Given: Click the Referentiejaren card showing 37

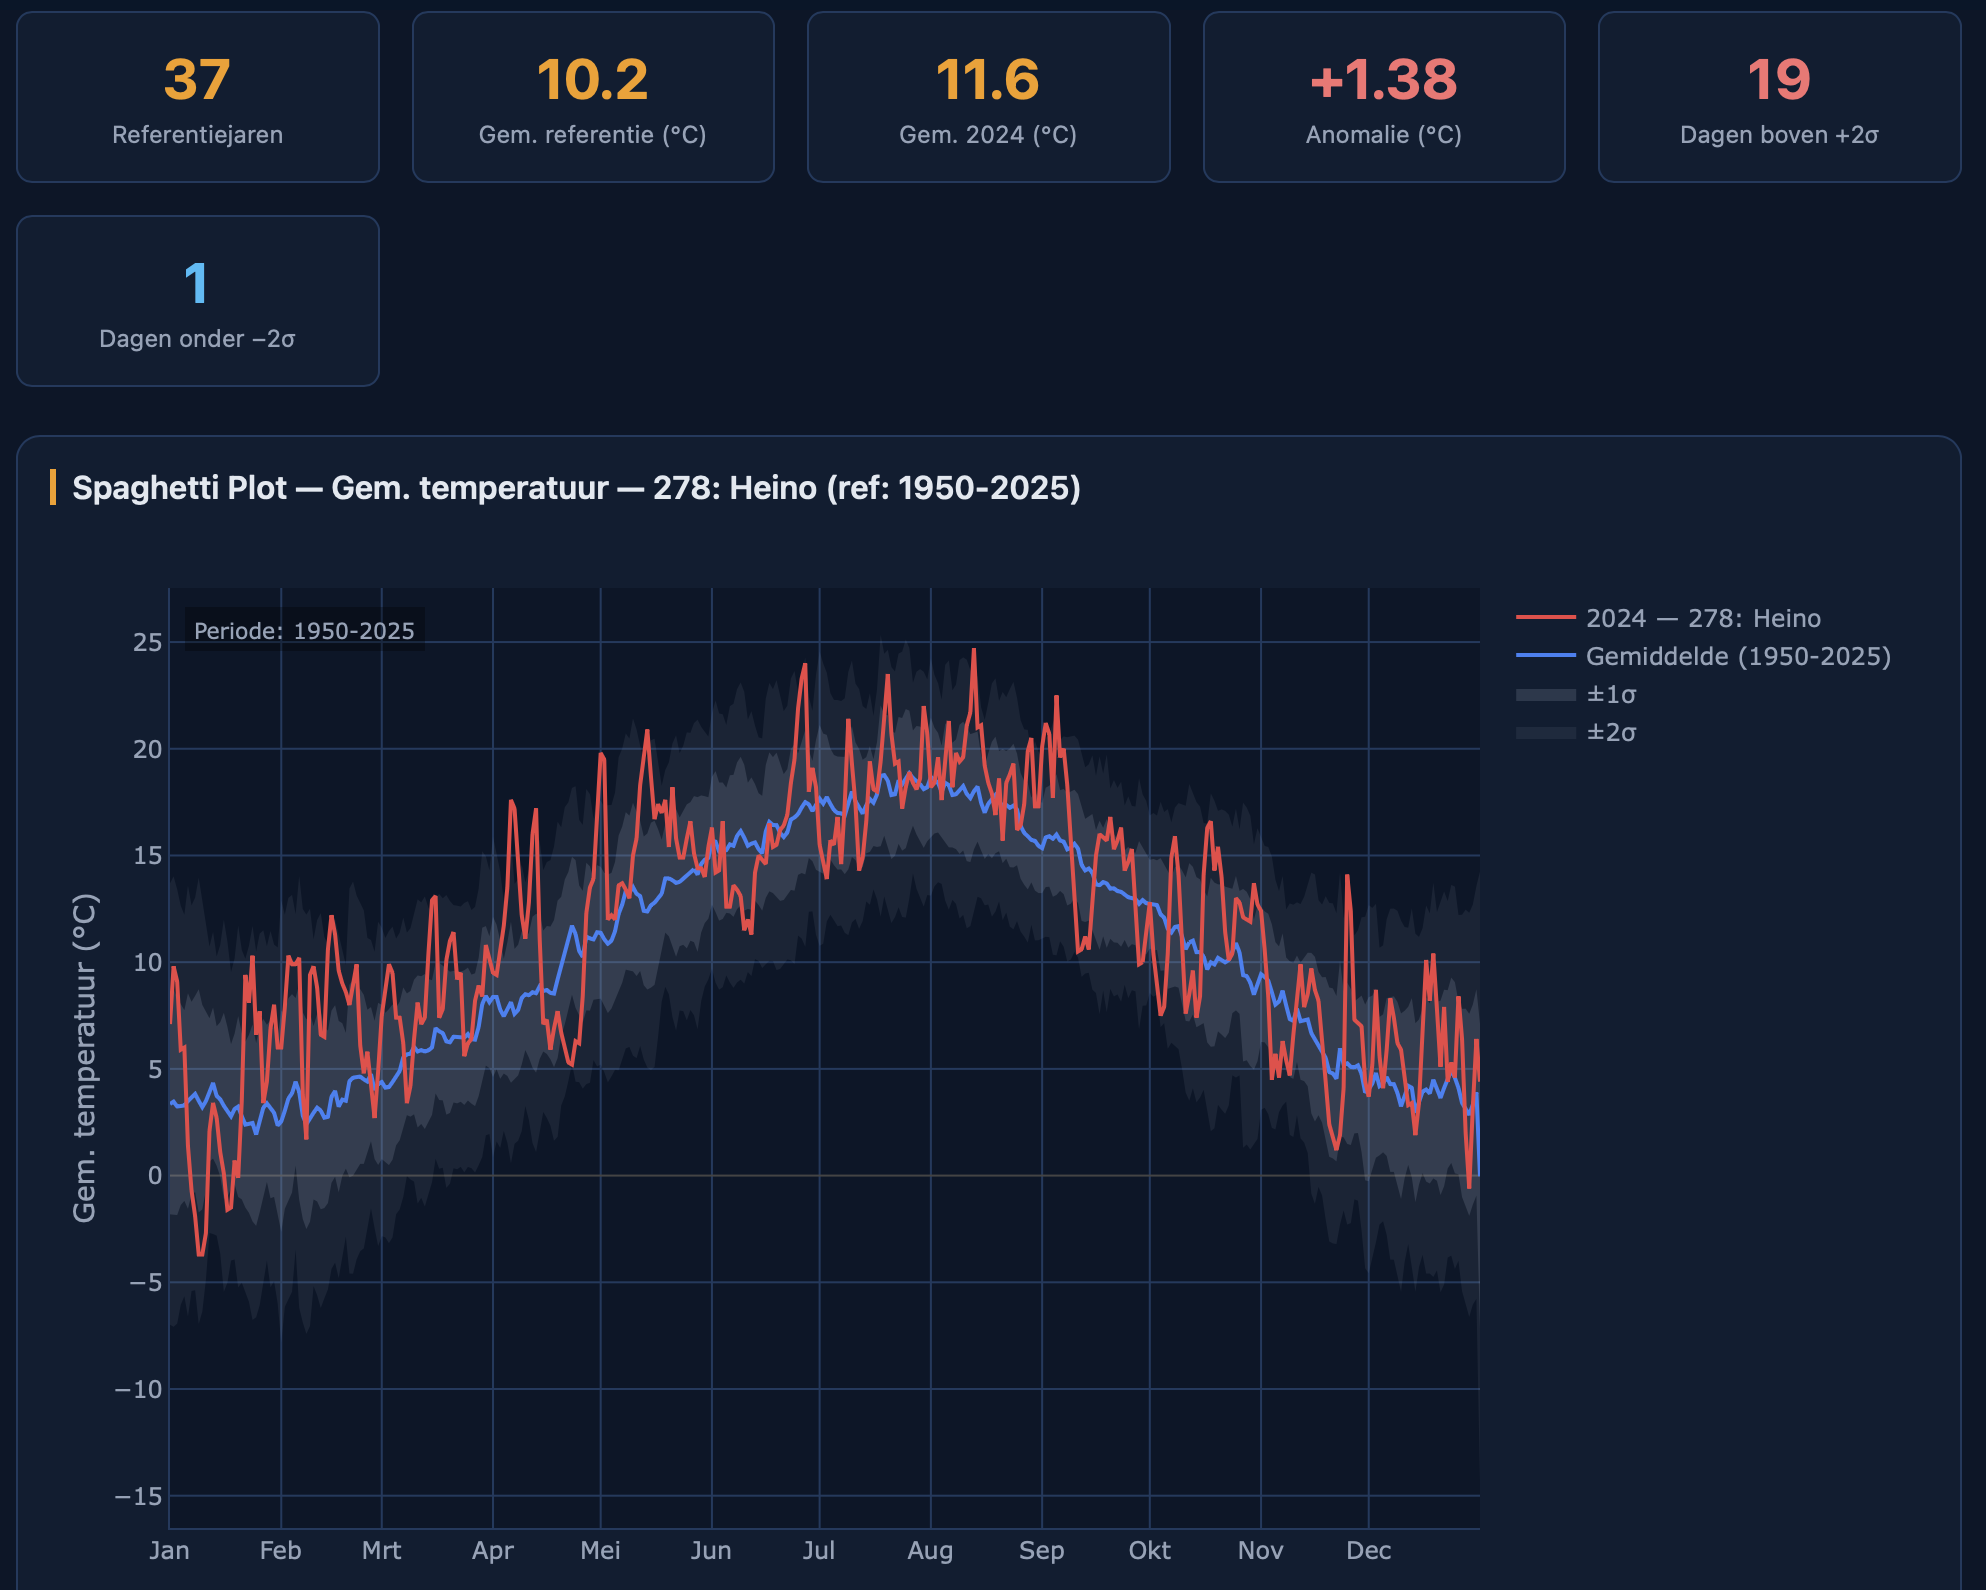Looking at the screenshot, I should pos(198,97).
